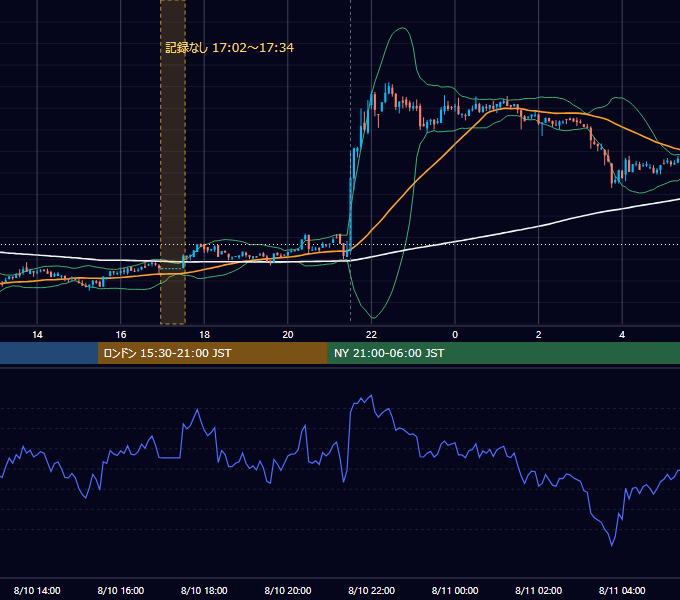Image resolution: width=680 pixels, height=600 pixels.
Task: Click the blue session bar before London
Action: (49, 353)
